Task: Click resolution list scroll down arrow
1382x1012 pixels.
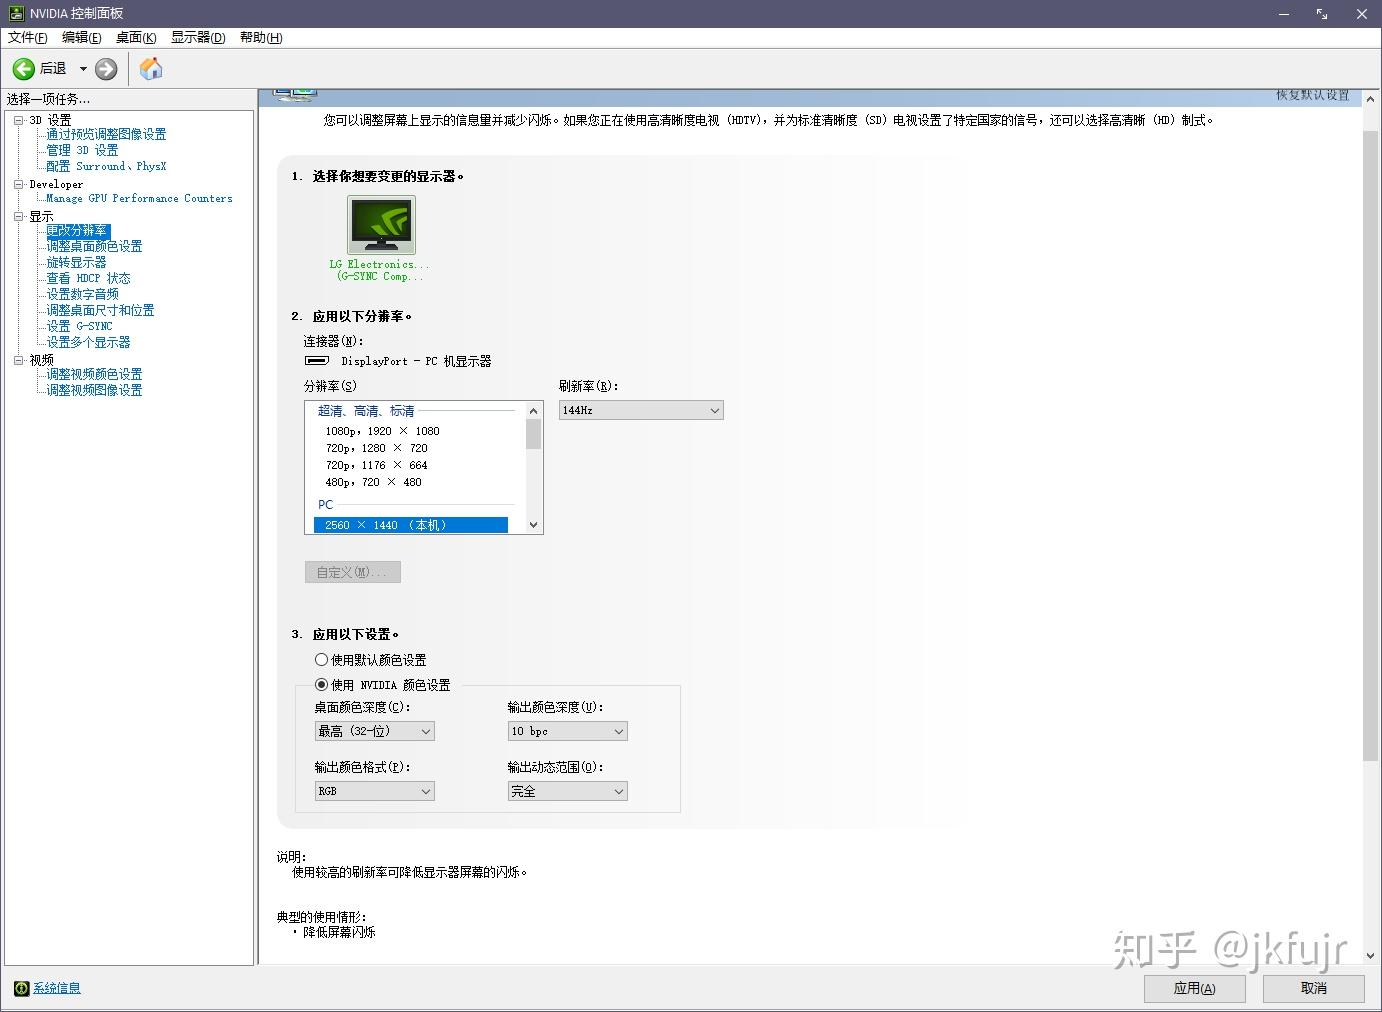Action: (533, 525)
